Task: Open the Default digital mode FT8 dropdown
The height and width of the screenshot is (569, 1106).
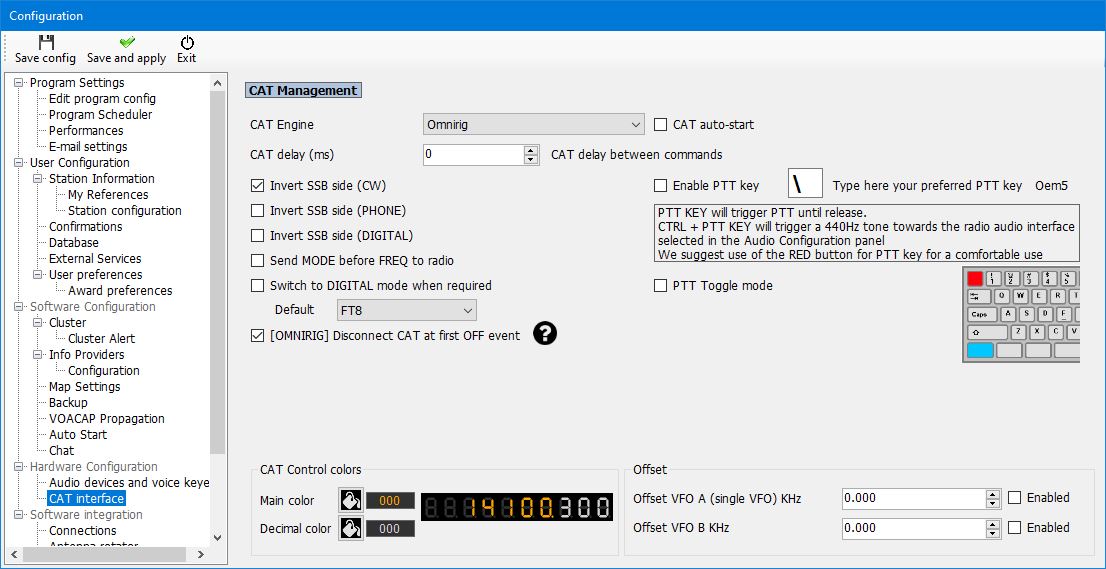Action: click(406, 310)
